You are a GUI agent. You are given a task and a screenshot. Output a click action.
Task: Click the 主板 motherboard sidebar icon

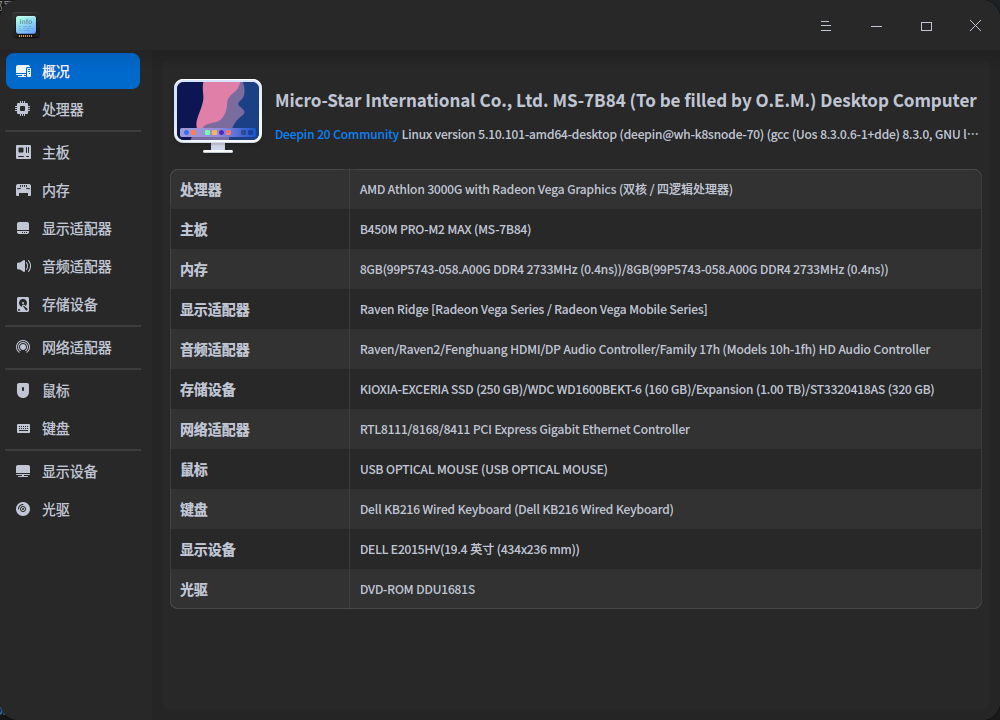click(x=24, y=152)
